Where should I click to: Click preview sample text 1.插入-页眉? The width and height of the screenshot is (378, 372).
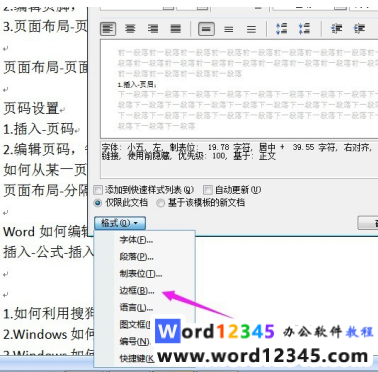[x=137, y=85]
